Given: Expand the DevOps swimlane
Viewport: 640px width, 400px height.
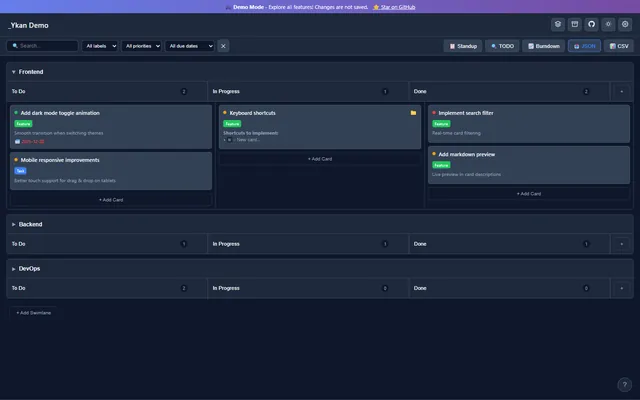Looking at the screenshot, I should pyautogui.click(x=13, y=269).
